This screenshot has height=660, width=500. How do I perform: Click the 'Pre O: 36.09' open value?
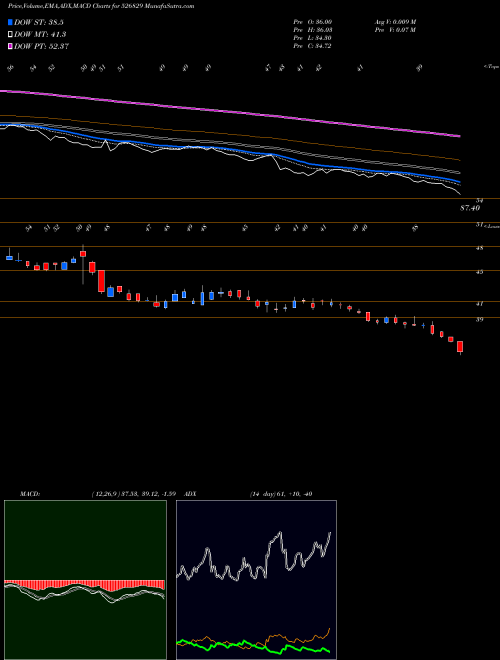[313, 22]
